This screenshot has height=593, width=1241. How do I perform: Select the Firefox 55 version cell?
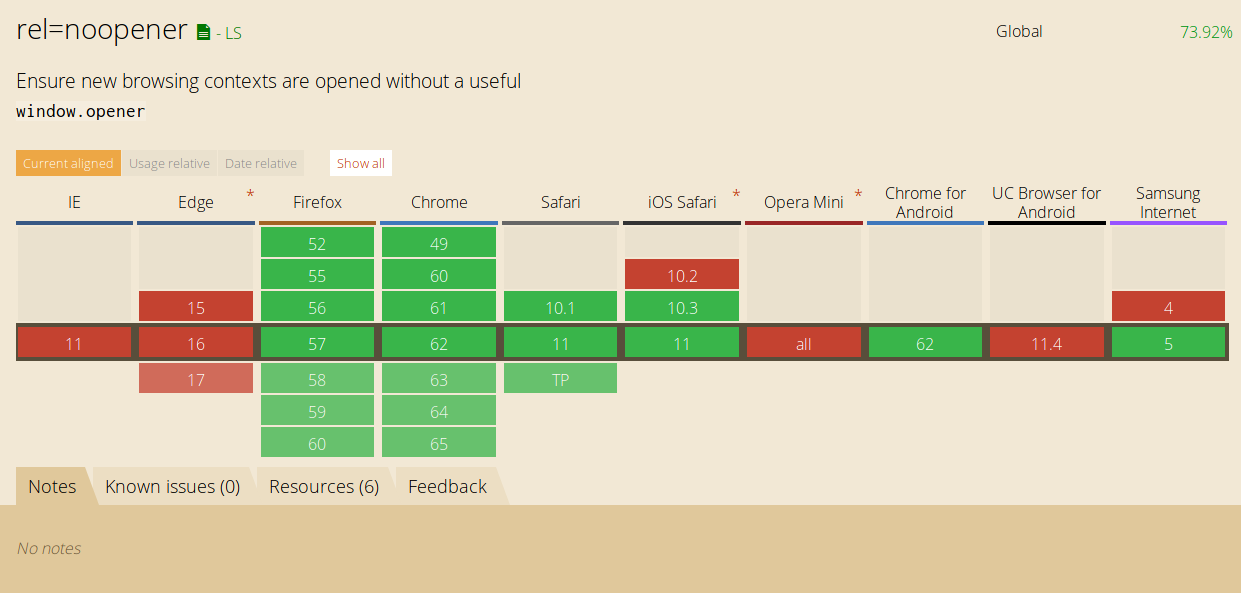coord(317,275)
